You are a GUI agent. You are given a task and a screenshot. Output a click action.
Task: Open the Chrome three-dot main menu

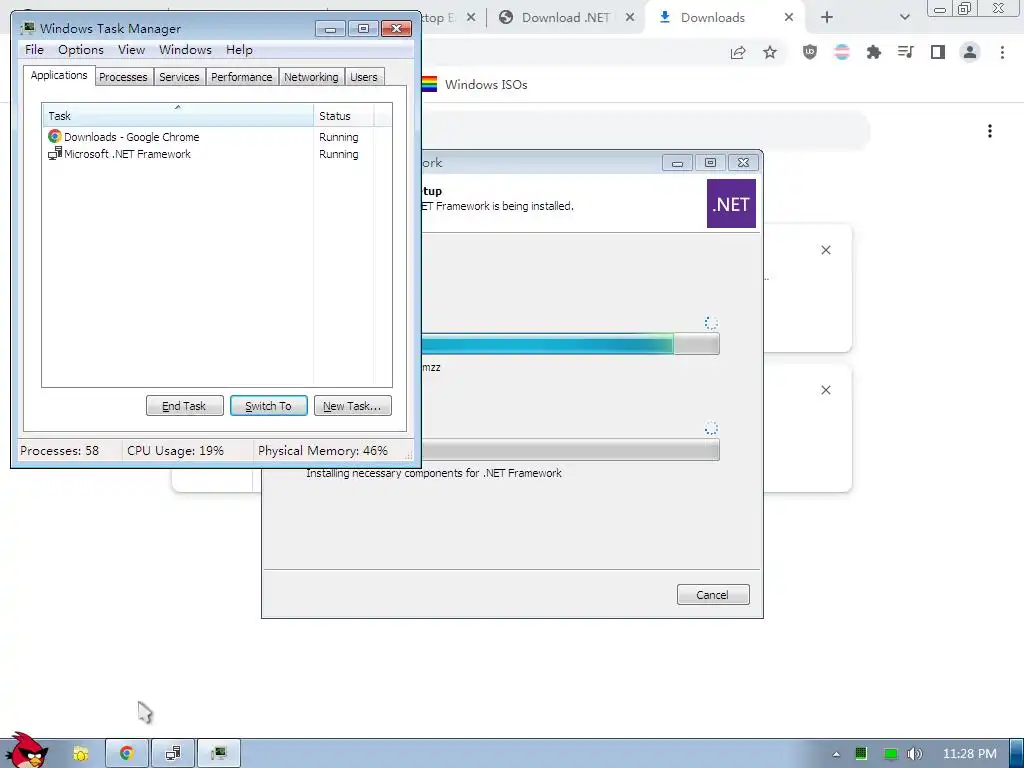[1002, 52]
